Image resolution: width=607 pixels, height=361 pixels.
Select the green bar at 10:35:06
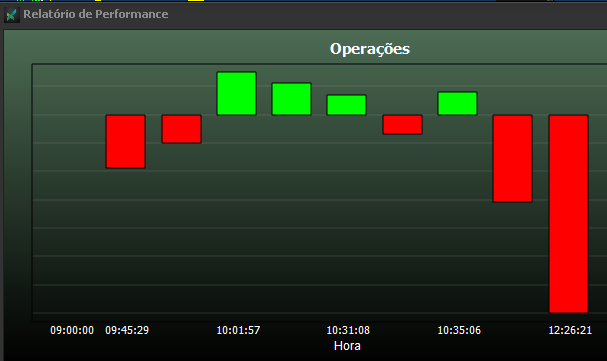tap(458, 103)
